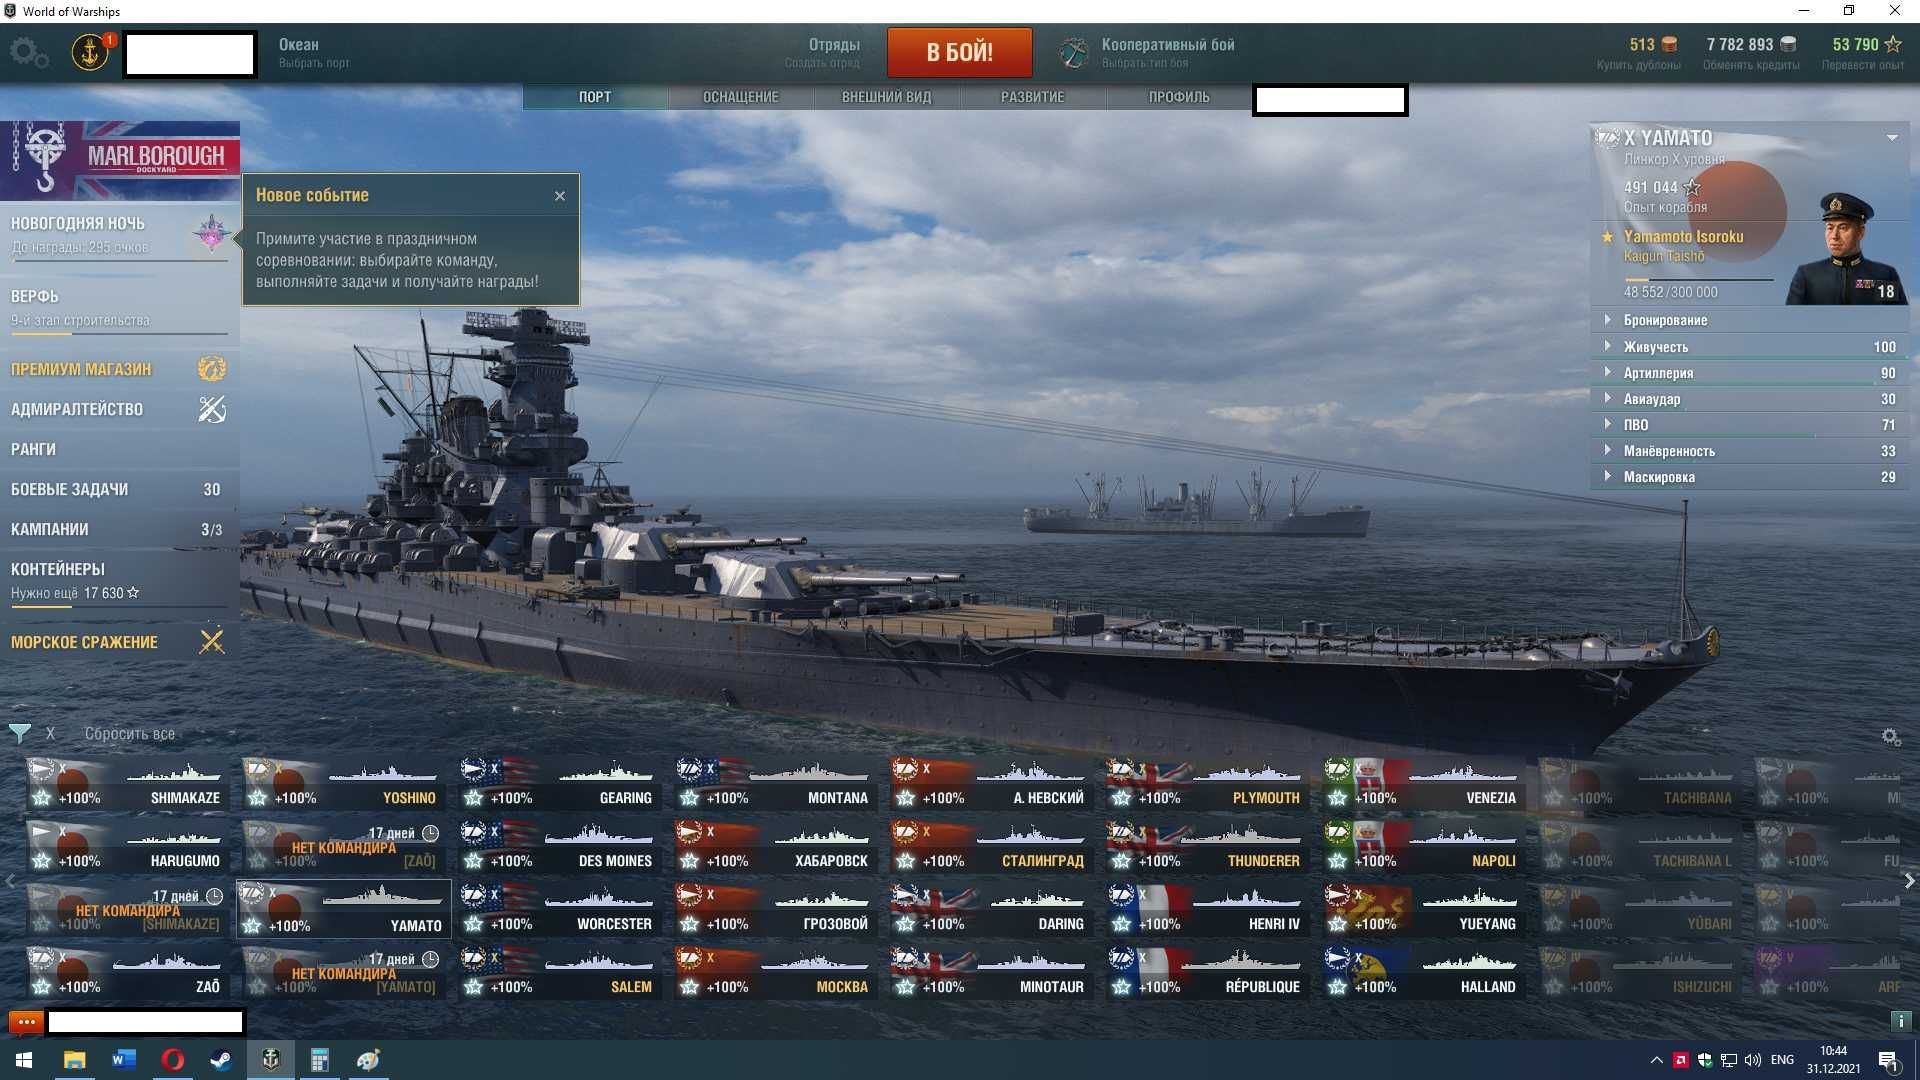This screenshot has width=1920, height=1080.
Task: Click the Premium Shop coin icon
Action: (x=211, y=369)
